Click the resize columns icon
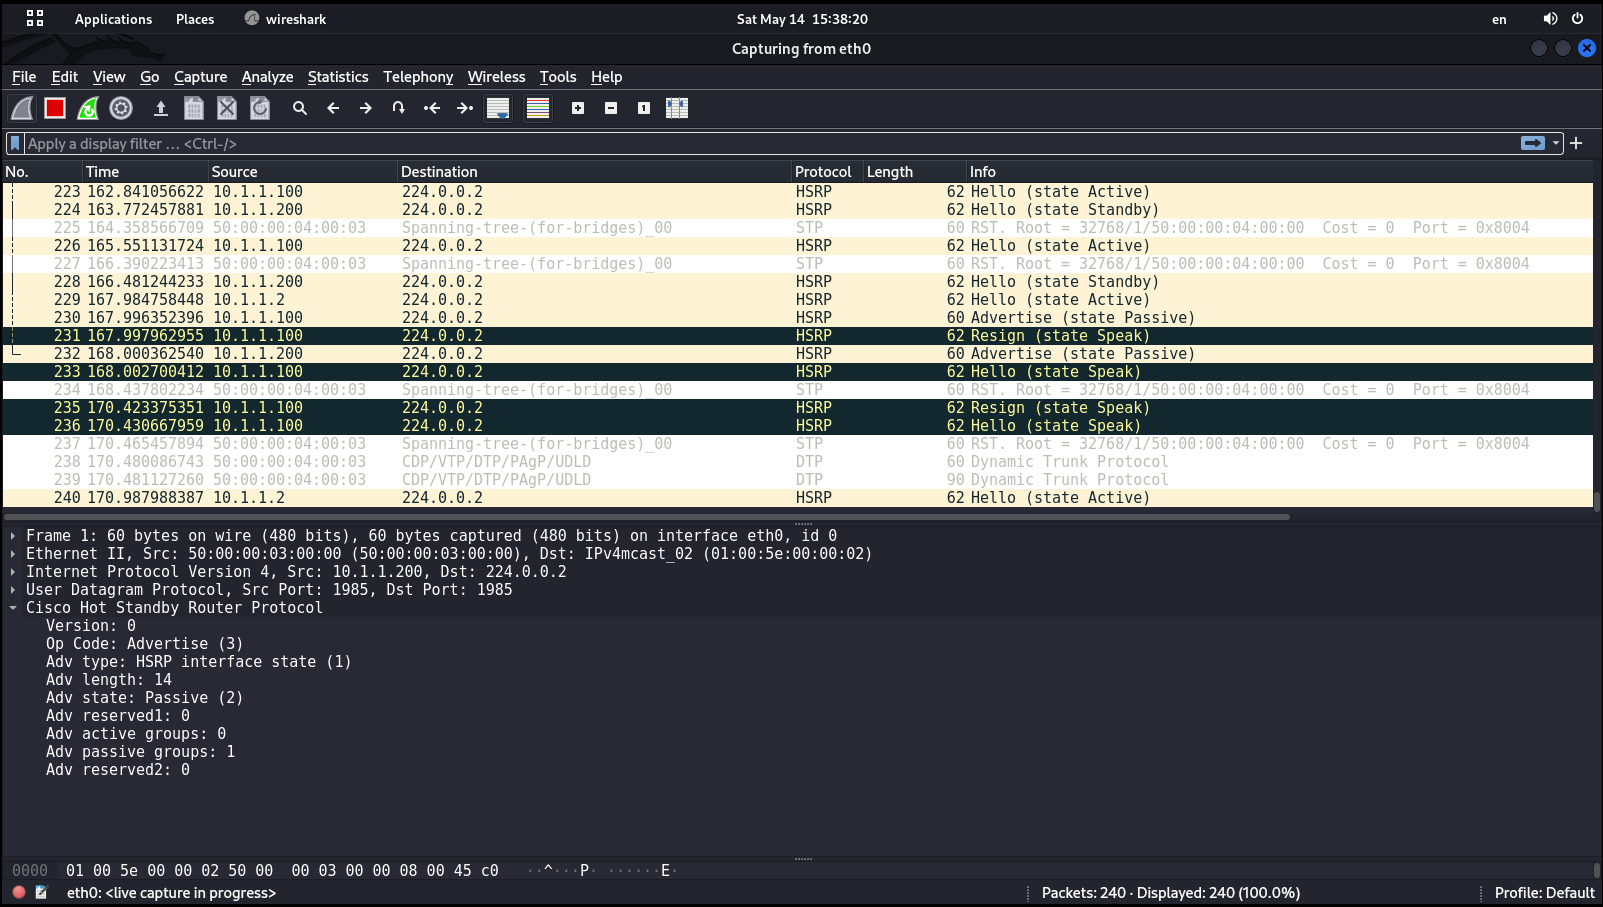The height and width of the screenshot is (907, 1603). (677, 108)
